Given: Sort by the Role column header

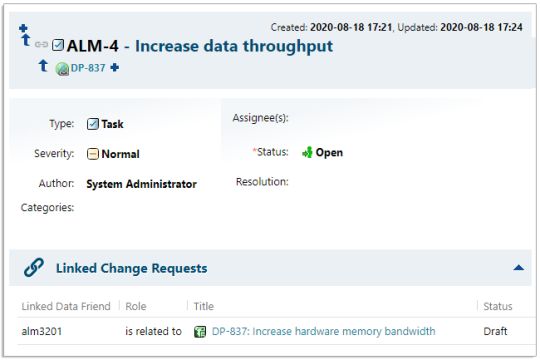Looking at the screenshot, I should pyautogui.click(x=136, y=306).
